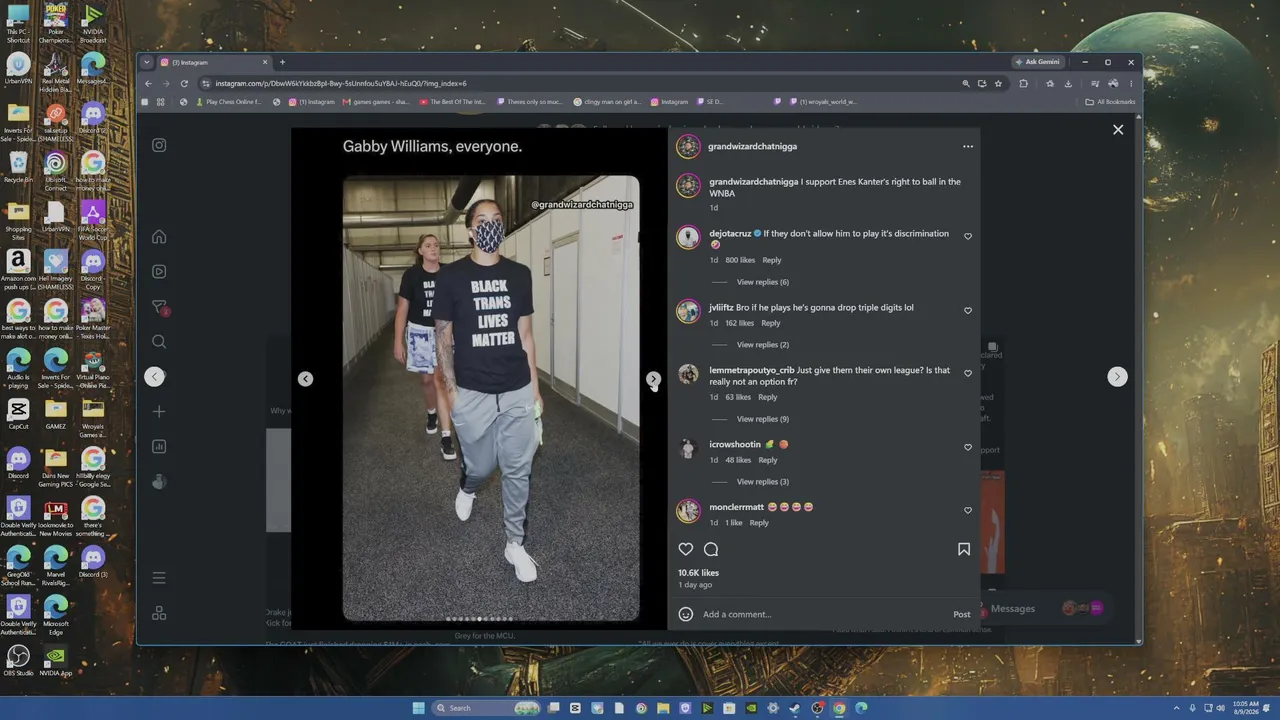Click the taskbar Search box
Screen dimensions: 1280x720
[x=488, y=708]
